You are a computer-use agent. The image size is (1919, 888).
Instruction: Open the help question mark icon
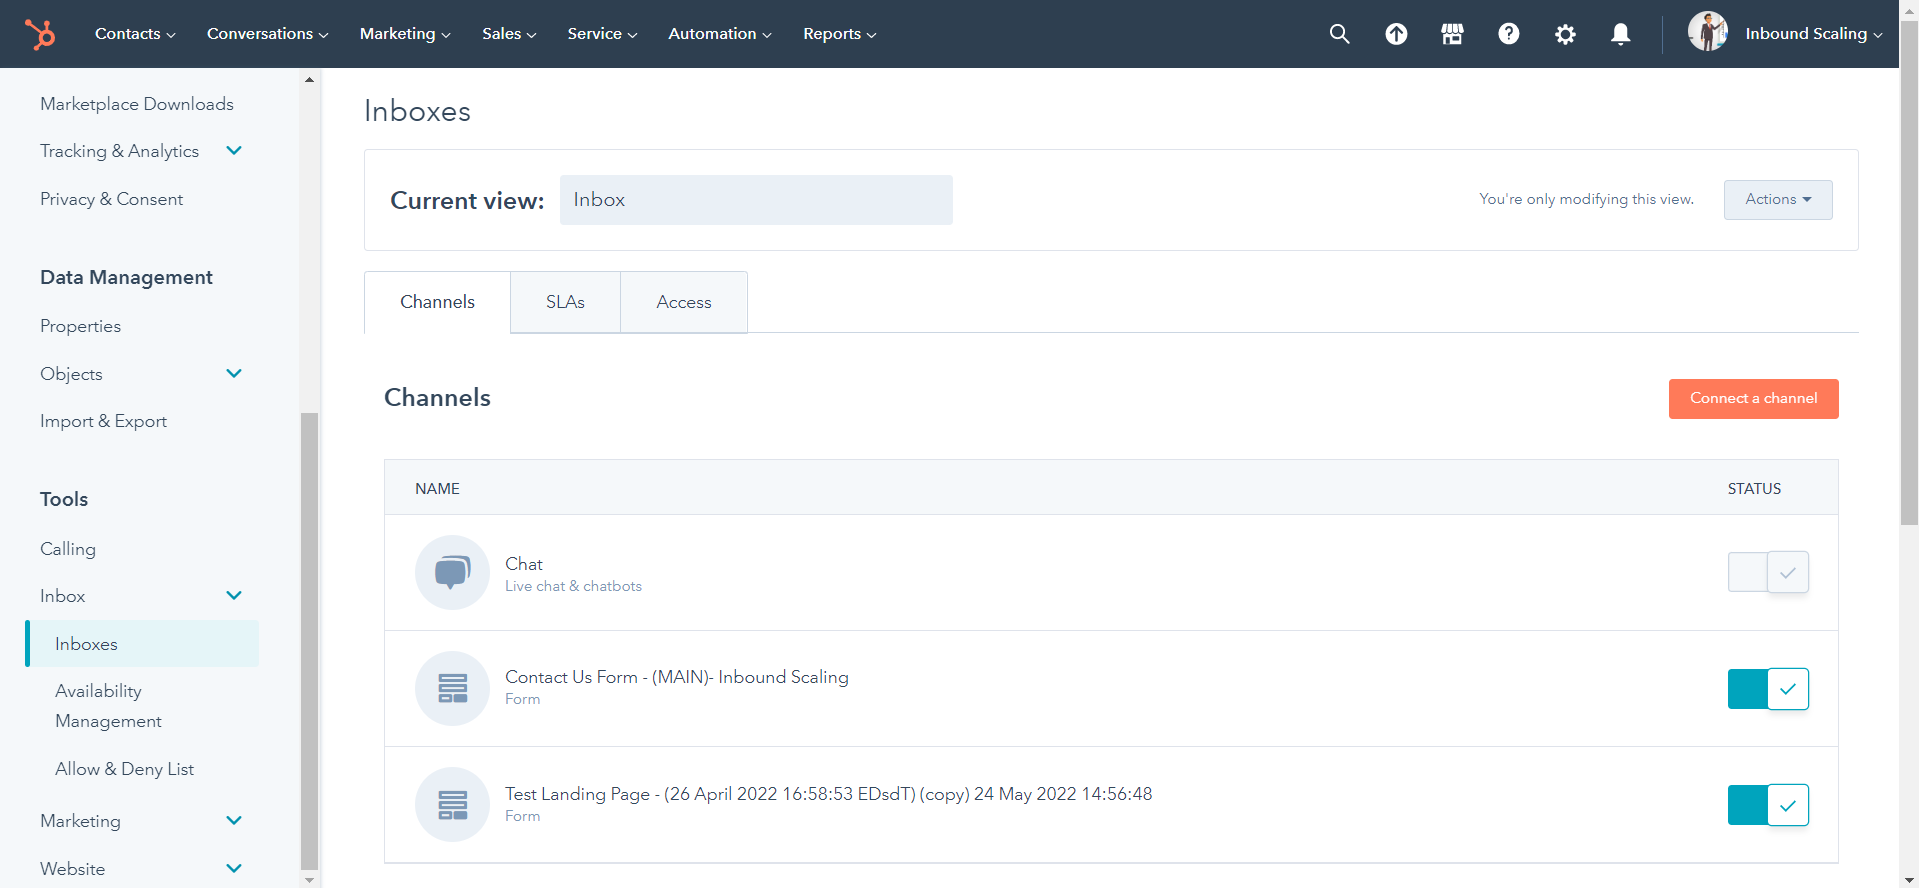coord(1509,34)
